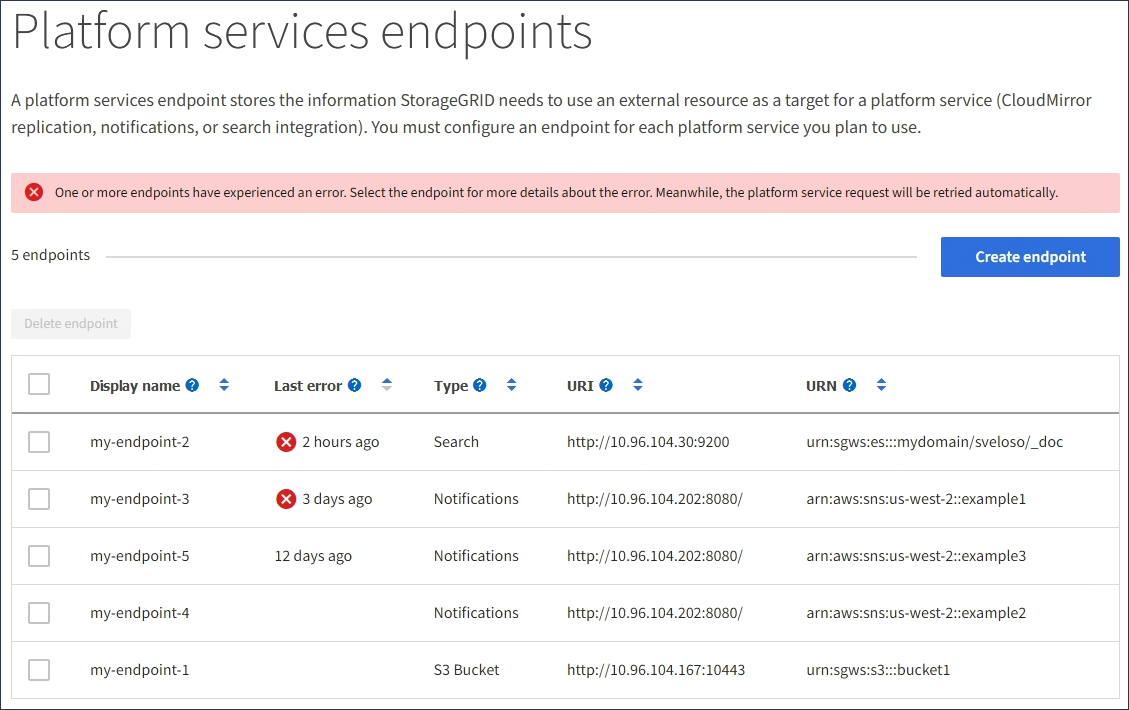This screenshot has width=1129, height=710.
Task: Open the my-endpoint-4 endpoint details
Action: [x=139, y=613]
